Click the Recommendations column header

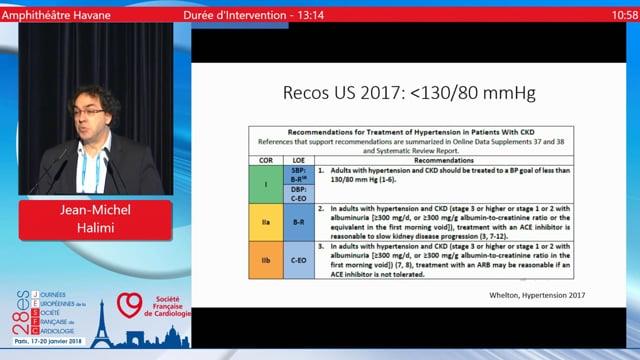[444, 160]
